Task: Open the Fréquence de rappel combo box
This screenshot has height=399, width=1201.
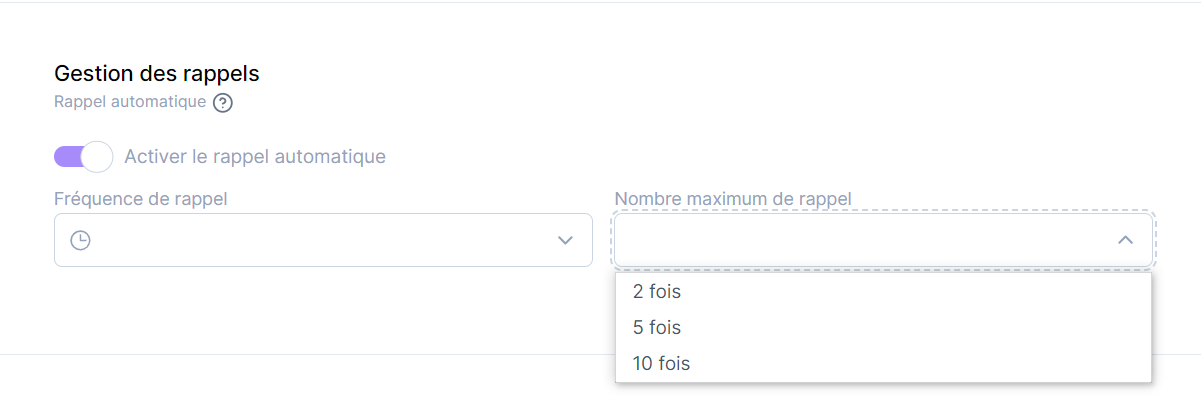Action: click(323, 240)
